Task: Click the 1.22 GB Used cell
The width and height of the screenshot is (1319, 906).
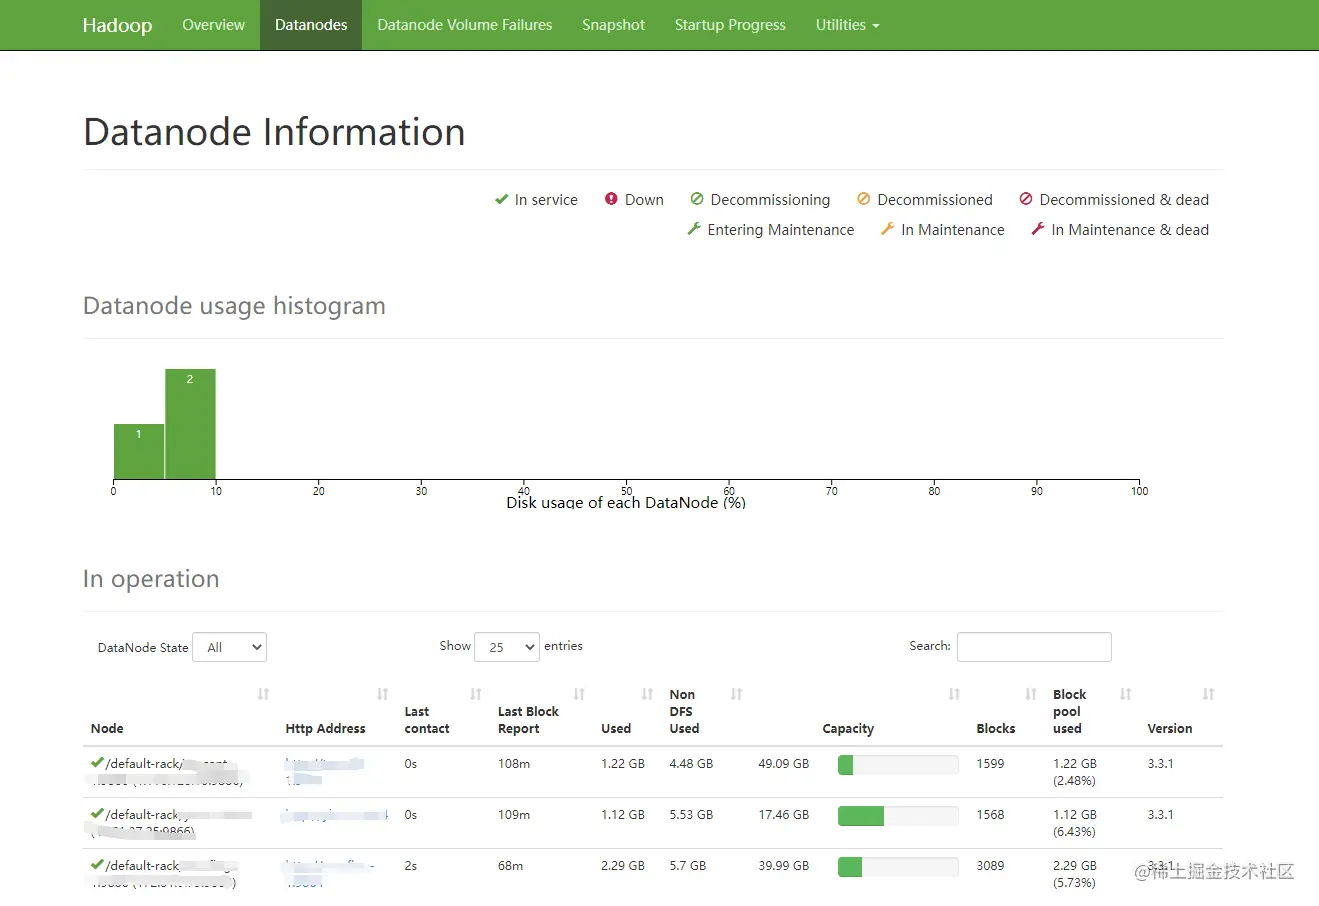Action: coord(623,764)
